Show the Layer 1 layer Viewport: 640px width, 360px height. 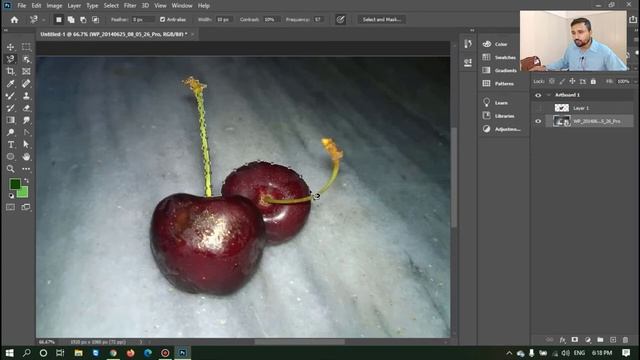click(538, 108)
